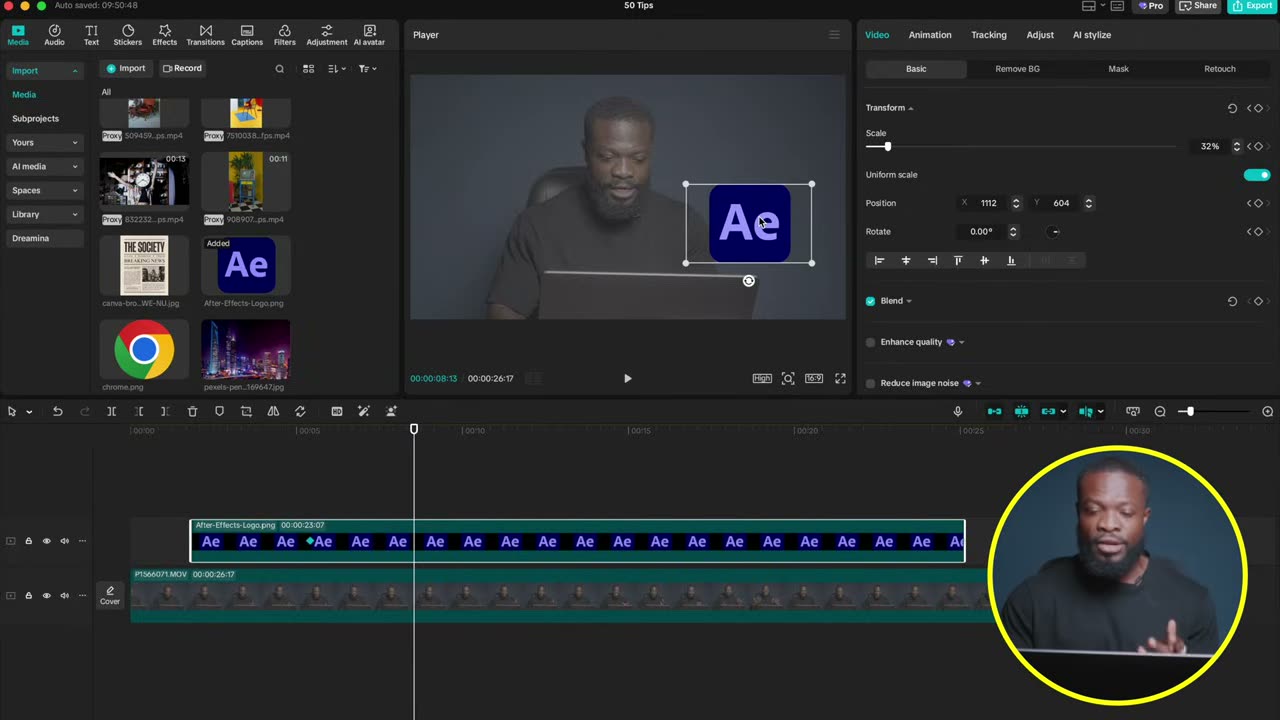Image resolution: width=1280 pixels, height=720 pixels.
Task: Zoom out the timeline
Action: coord(1160,411)
